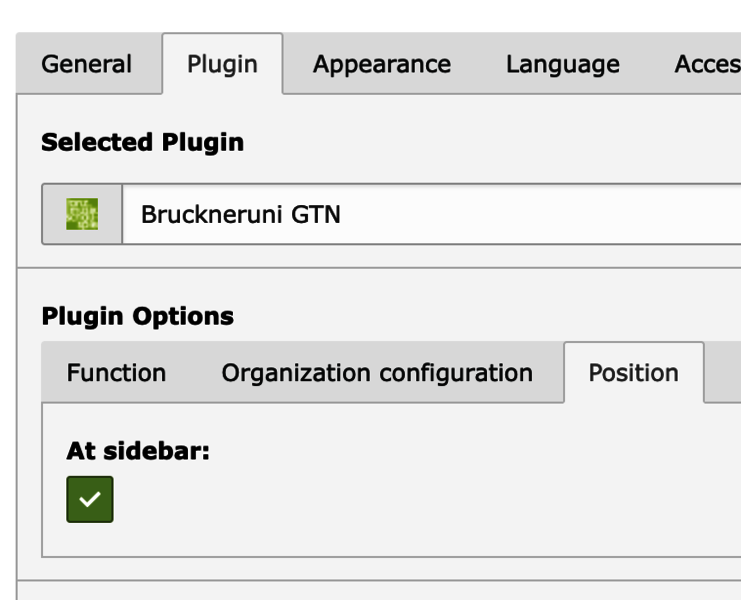Select the Plugin tab
This screenshot has width=741, height=600.
point(222,64)
